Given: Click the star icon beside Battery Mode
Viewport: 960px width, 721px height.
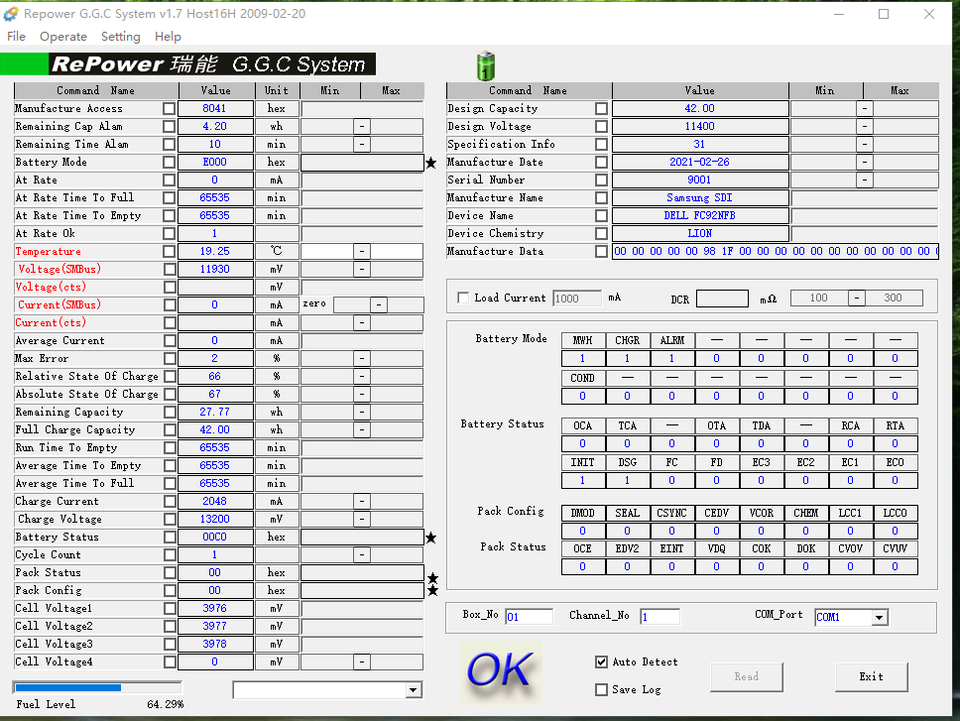Looking at the screenshot, I should tap(431, 162).
